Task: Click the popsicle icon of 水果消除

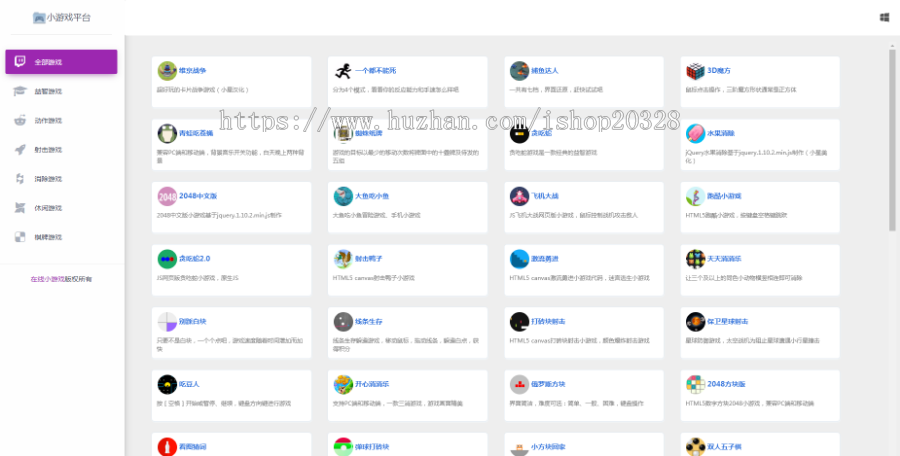Action: [x=695, y=133]
